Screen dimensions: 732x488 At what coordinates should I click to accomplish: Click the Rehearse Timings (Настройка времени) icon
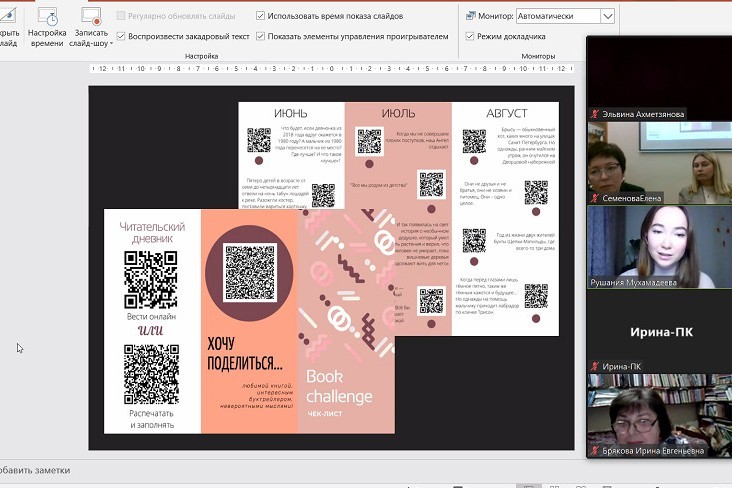[x=47, y=16]
